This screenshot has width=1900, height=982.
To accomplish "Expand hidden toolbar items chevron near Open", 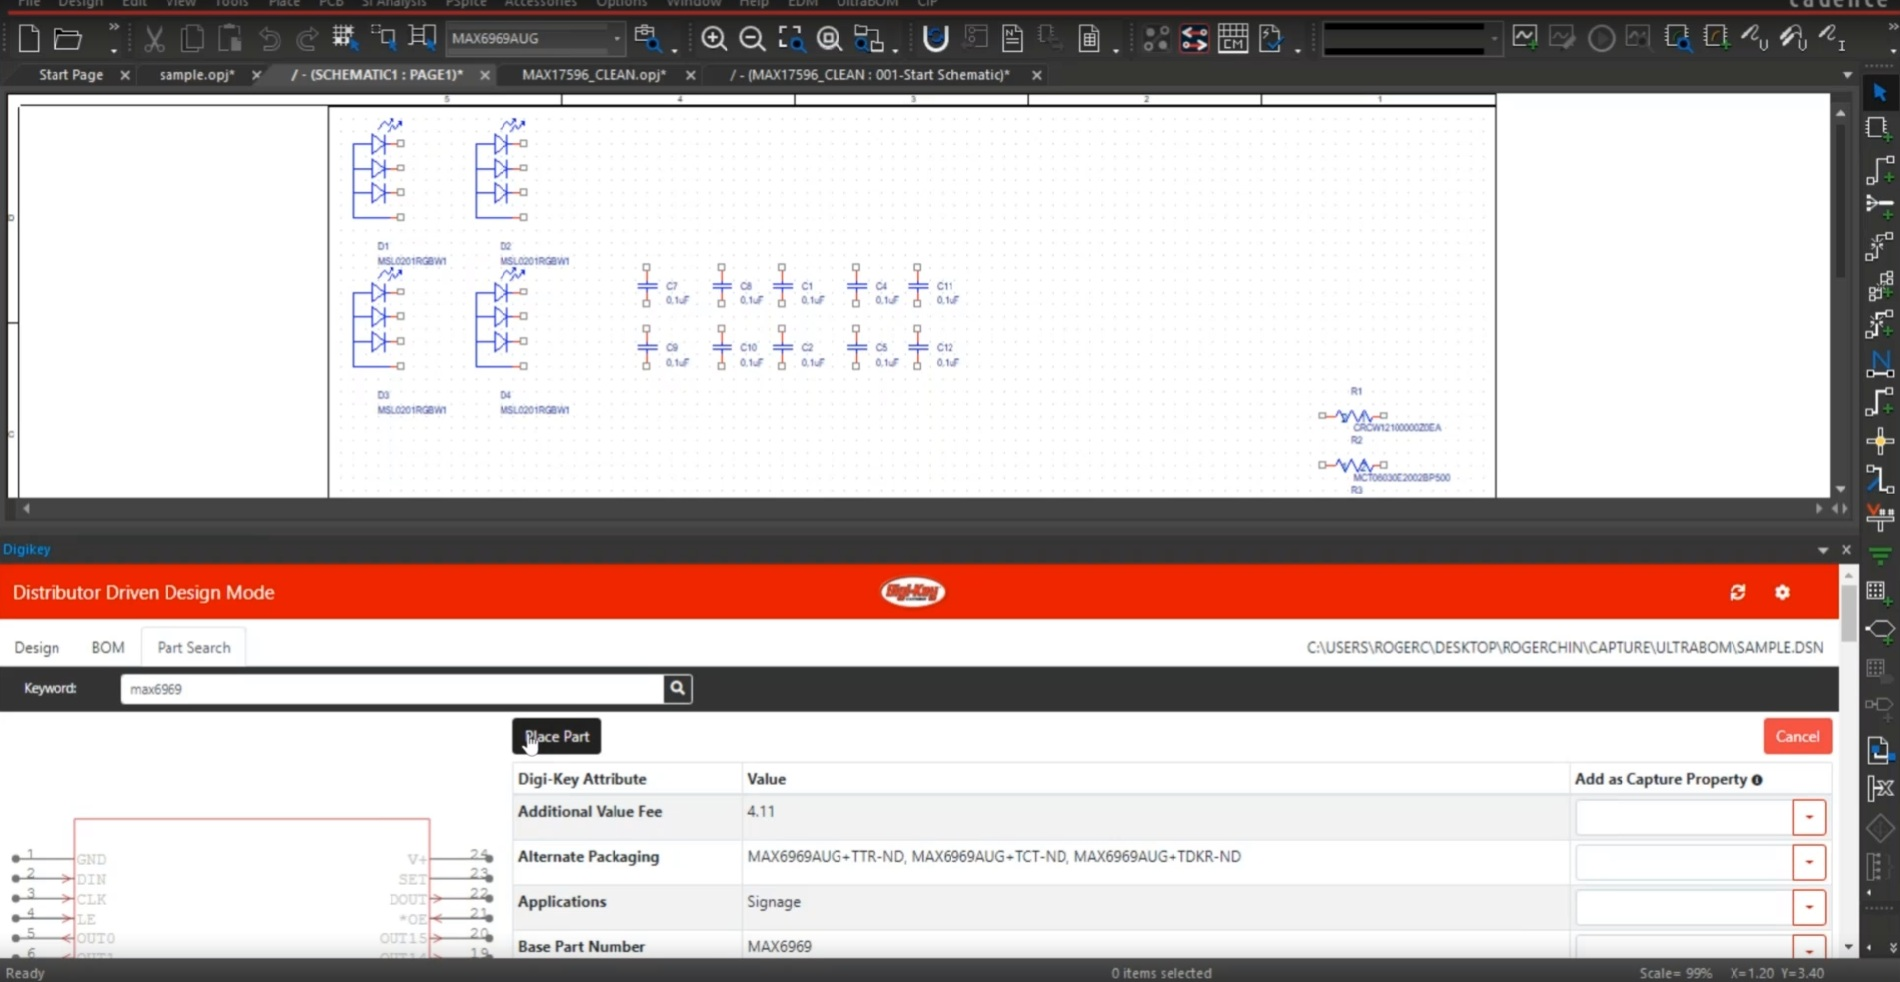I will tap(114, 28).
